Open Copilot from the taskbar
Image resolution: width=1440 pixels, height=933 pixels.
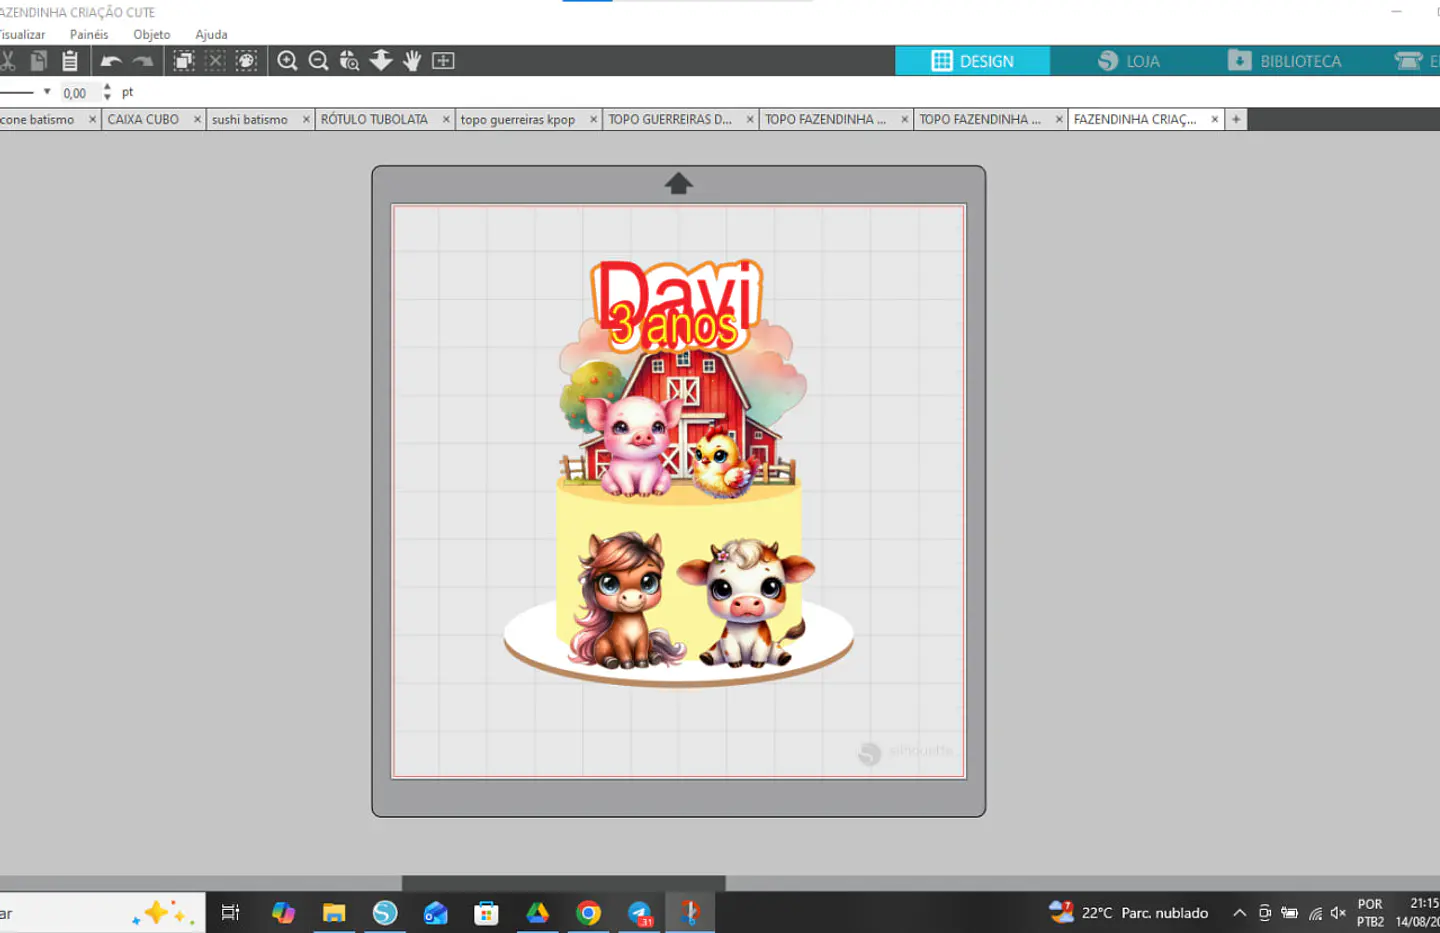[283, 912]
